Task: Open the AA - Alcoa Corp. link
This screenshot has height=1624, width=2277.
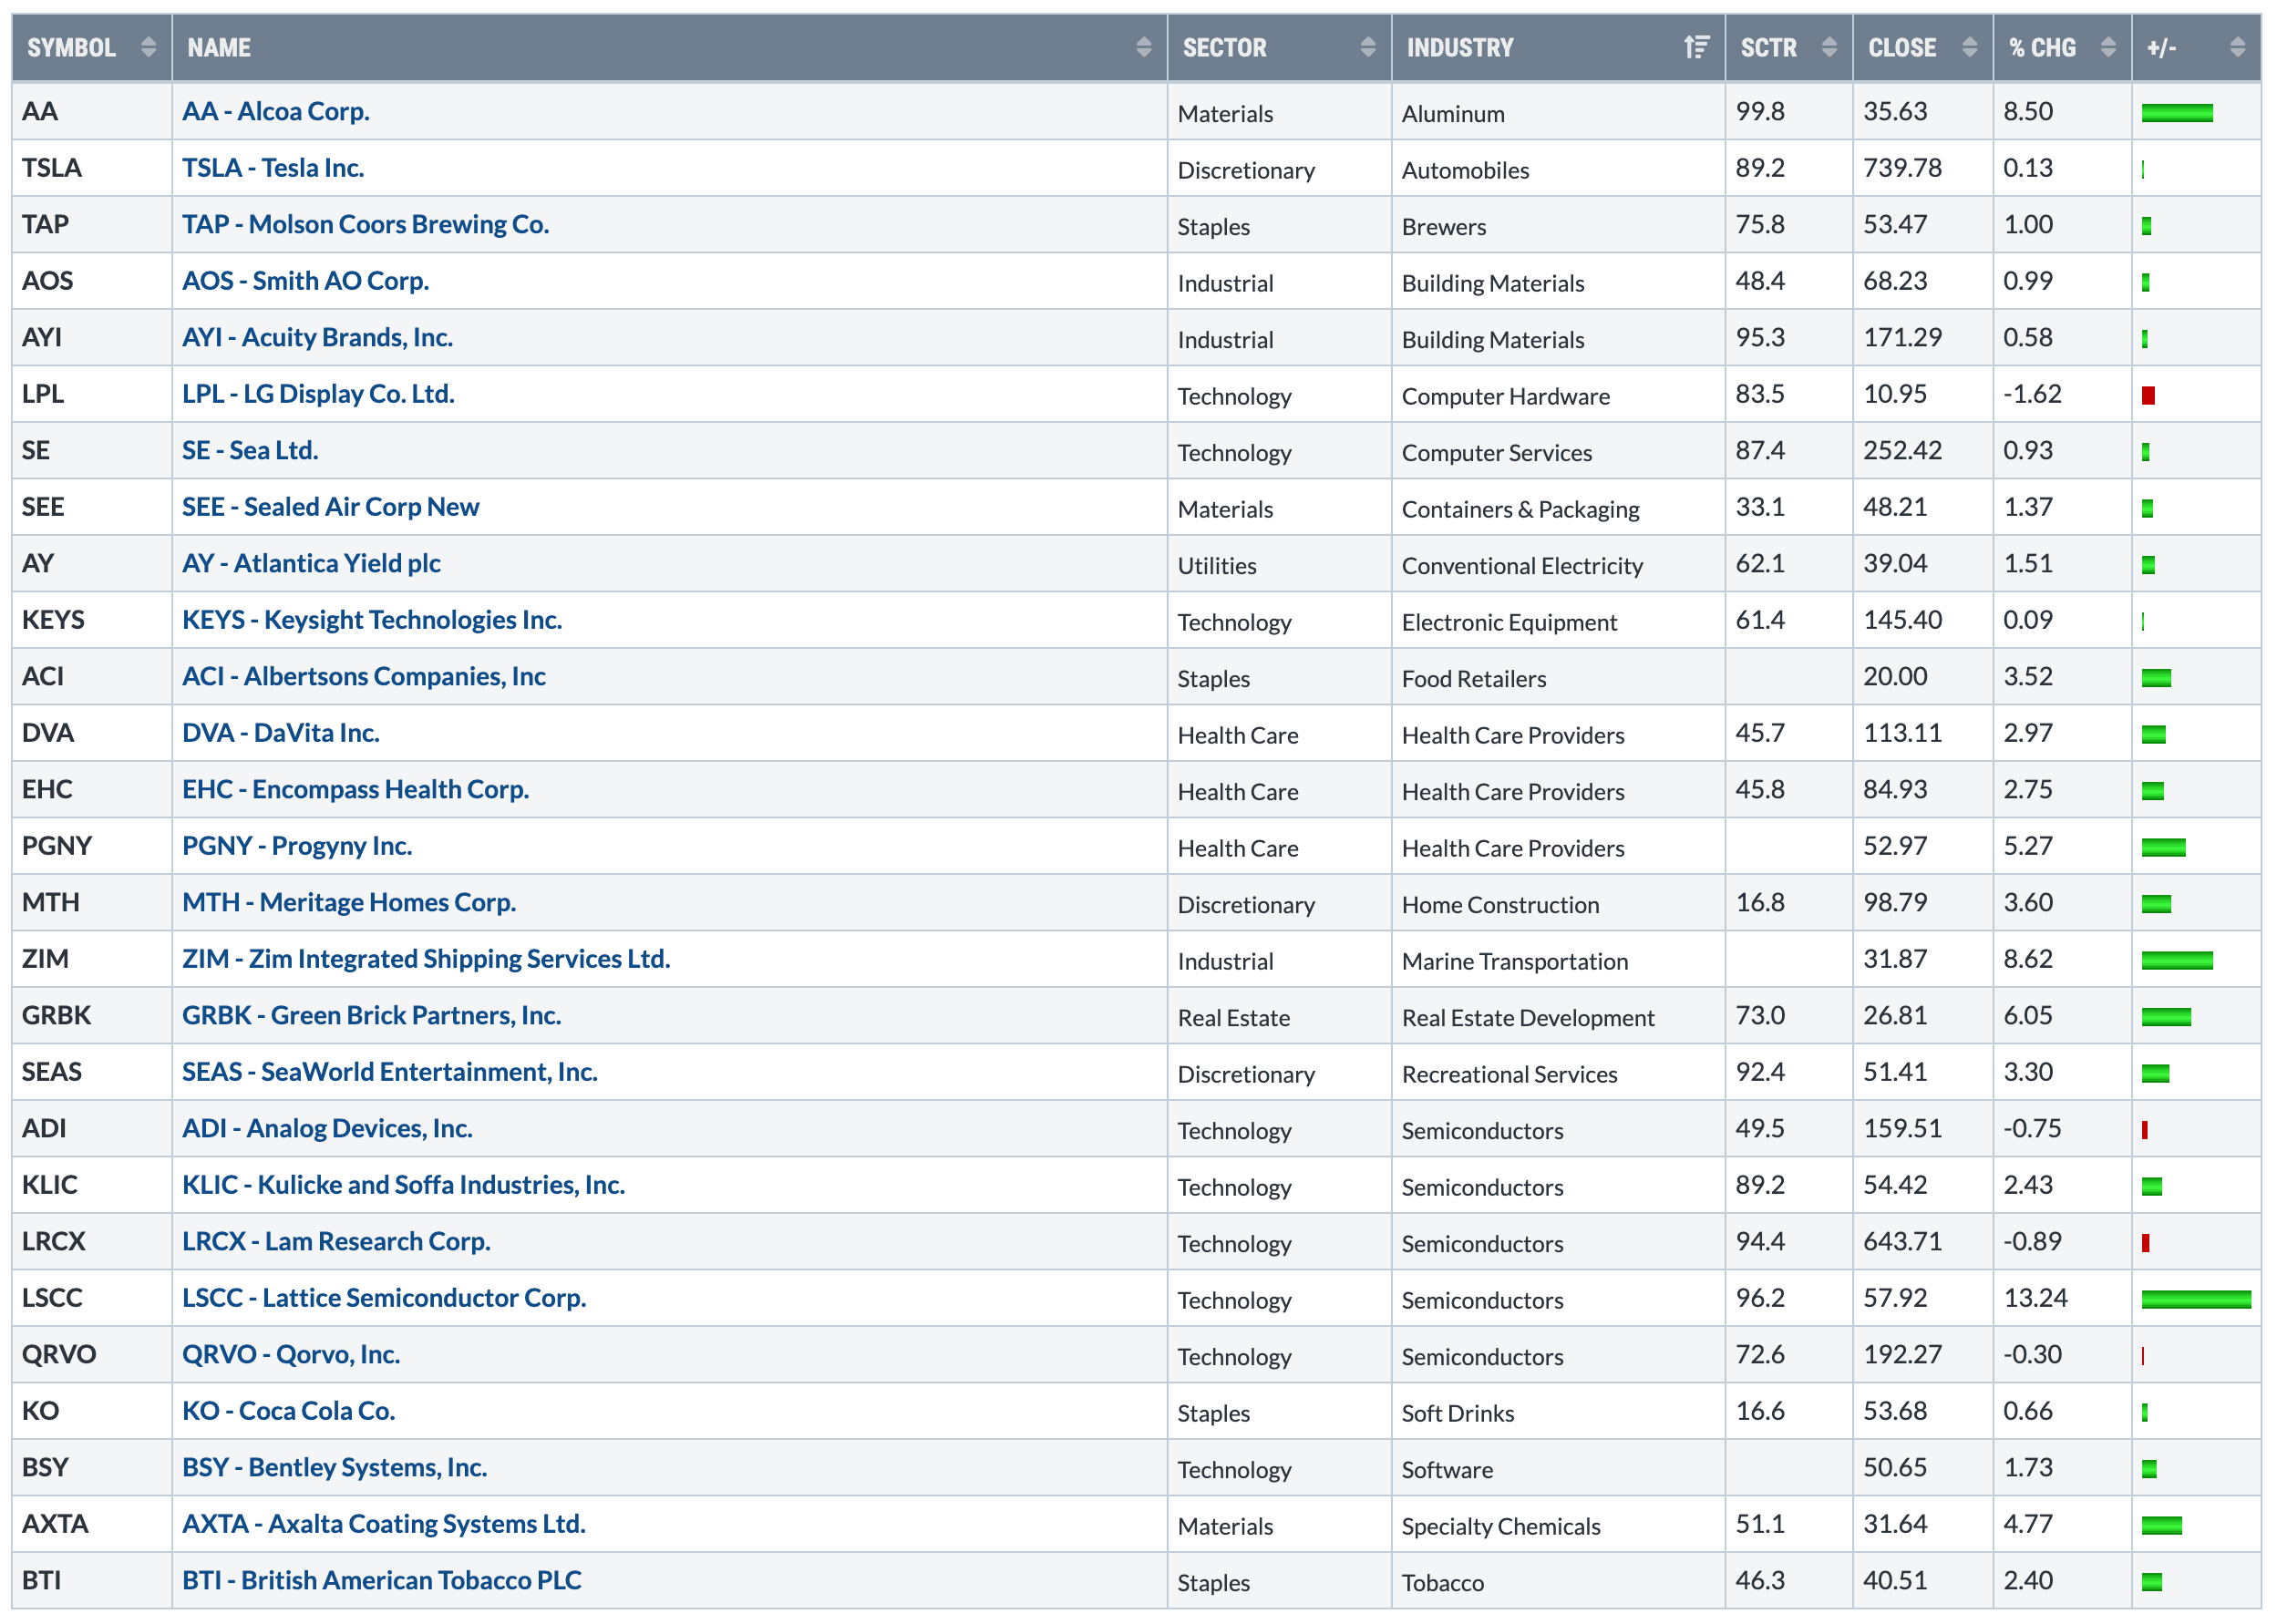Action: [x=276, y=111]
